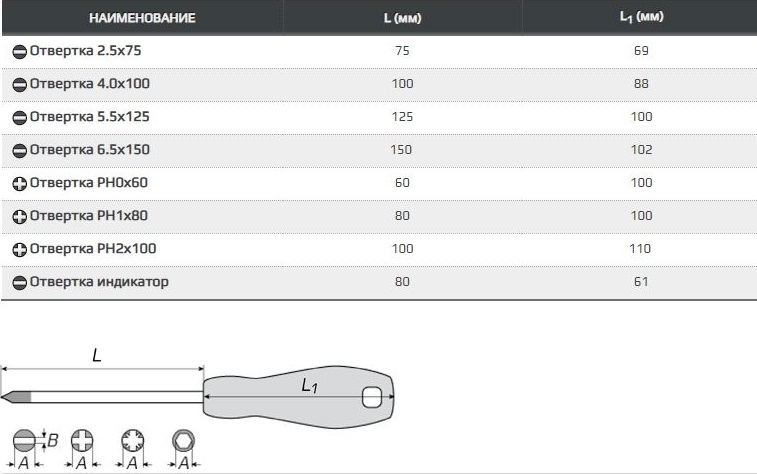Image resolution: width=757 pixels, height=474 pixels.
Task: Click the L (мм) column header
Action: tap(401, 17)
